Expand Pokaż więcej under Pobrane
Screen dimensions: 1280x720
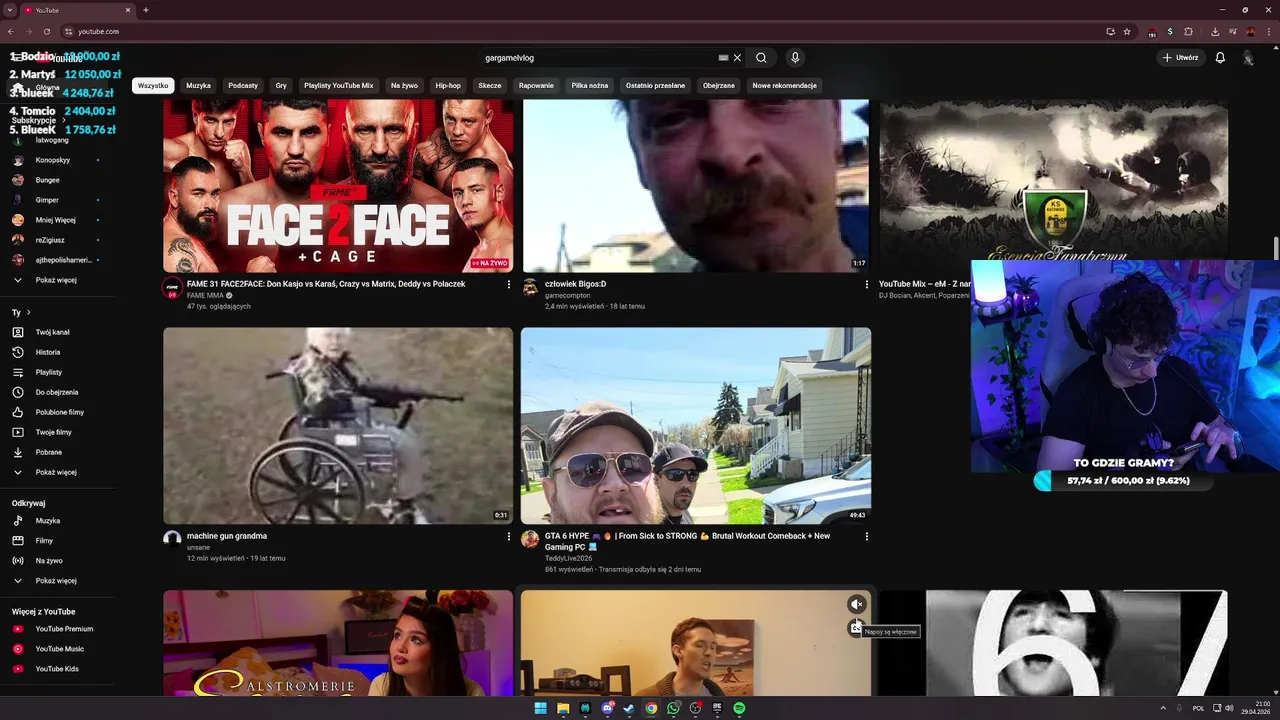coord(55,472)
